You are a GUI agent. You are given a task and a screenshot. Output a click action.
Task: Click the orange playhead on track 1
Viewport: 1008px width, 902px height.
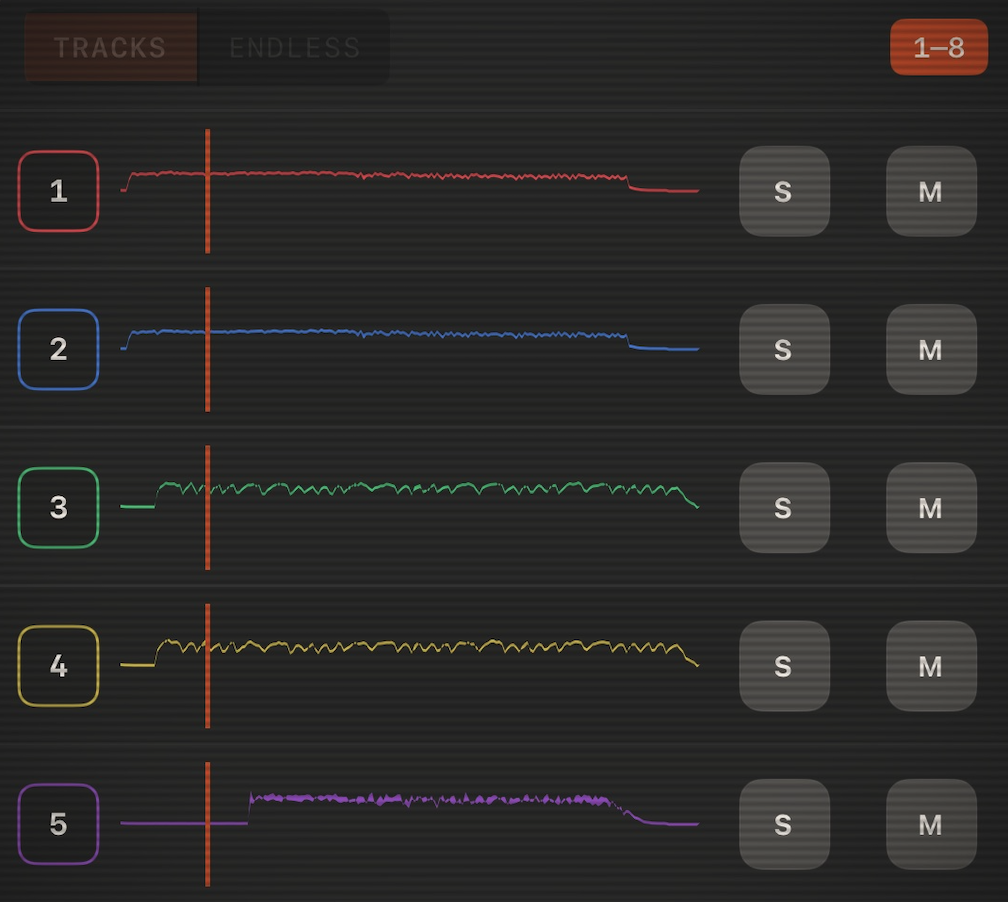pyautogui.click(x=208, y=191)
